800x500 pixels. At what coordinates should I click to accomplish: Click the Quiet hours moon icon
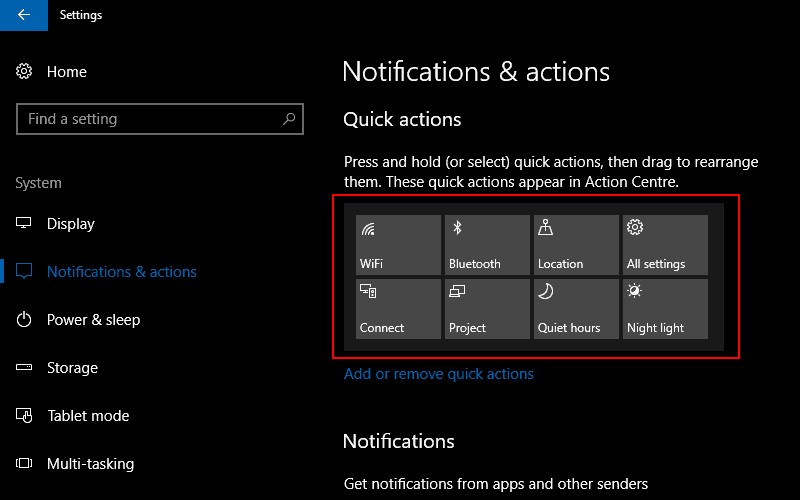click(x=545, y=291)
